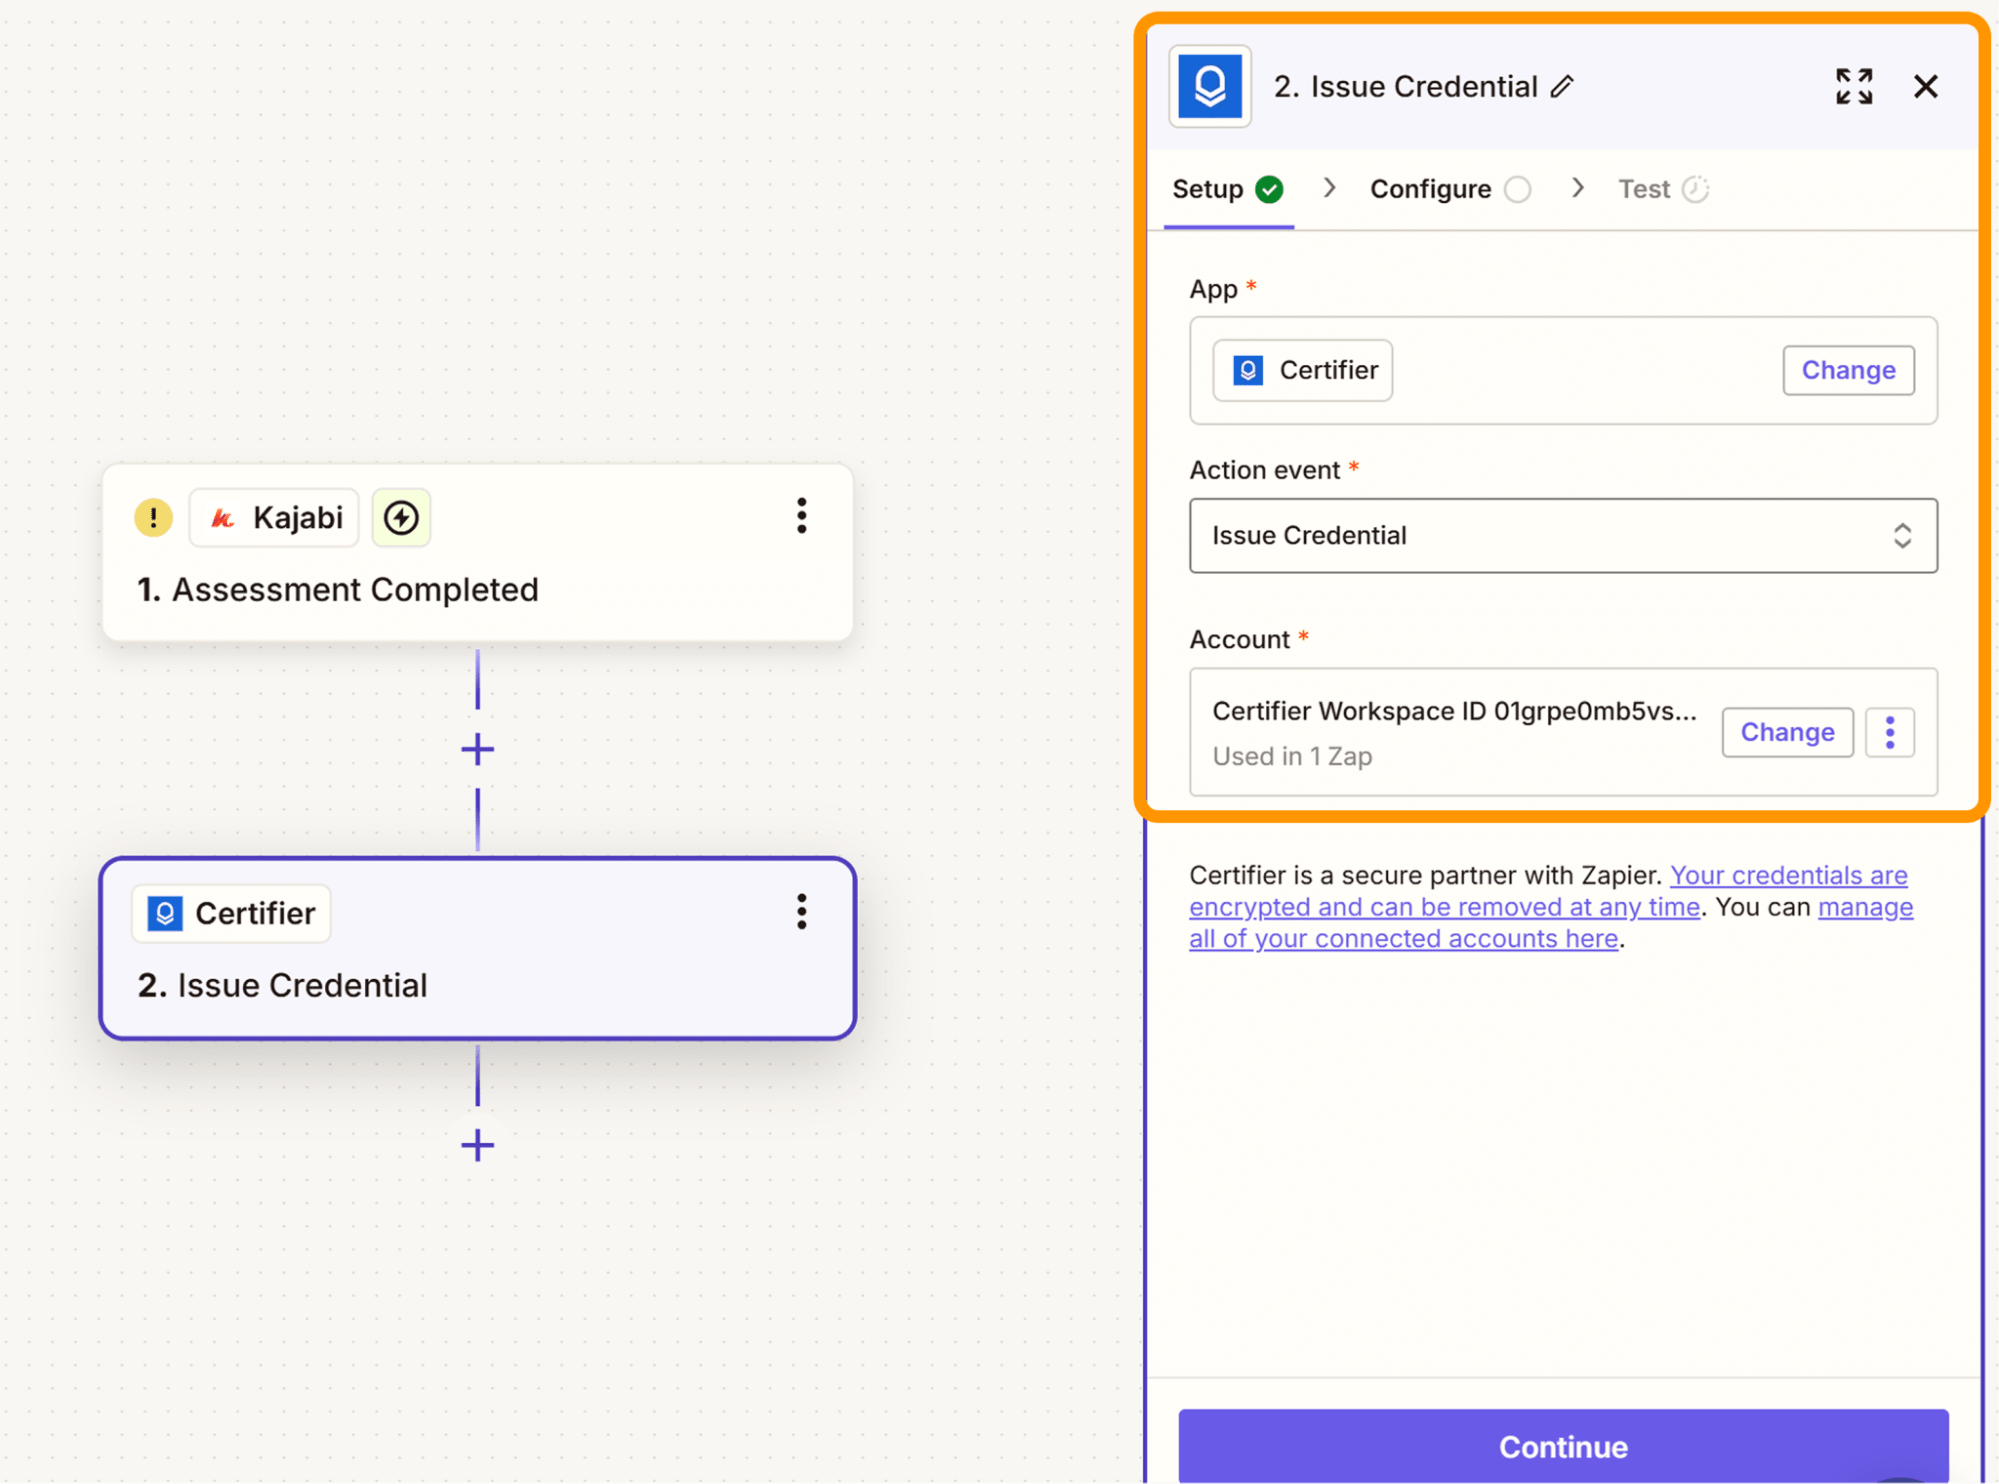Click the Certifier Workspace ID account text
The width and height of the screenshot is (1999, 1484).
tap(1454, 711)
